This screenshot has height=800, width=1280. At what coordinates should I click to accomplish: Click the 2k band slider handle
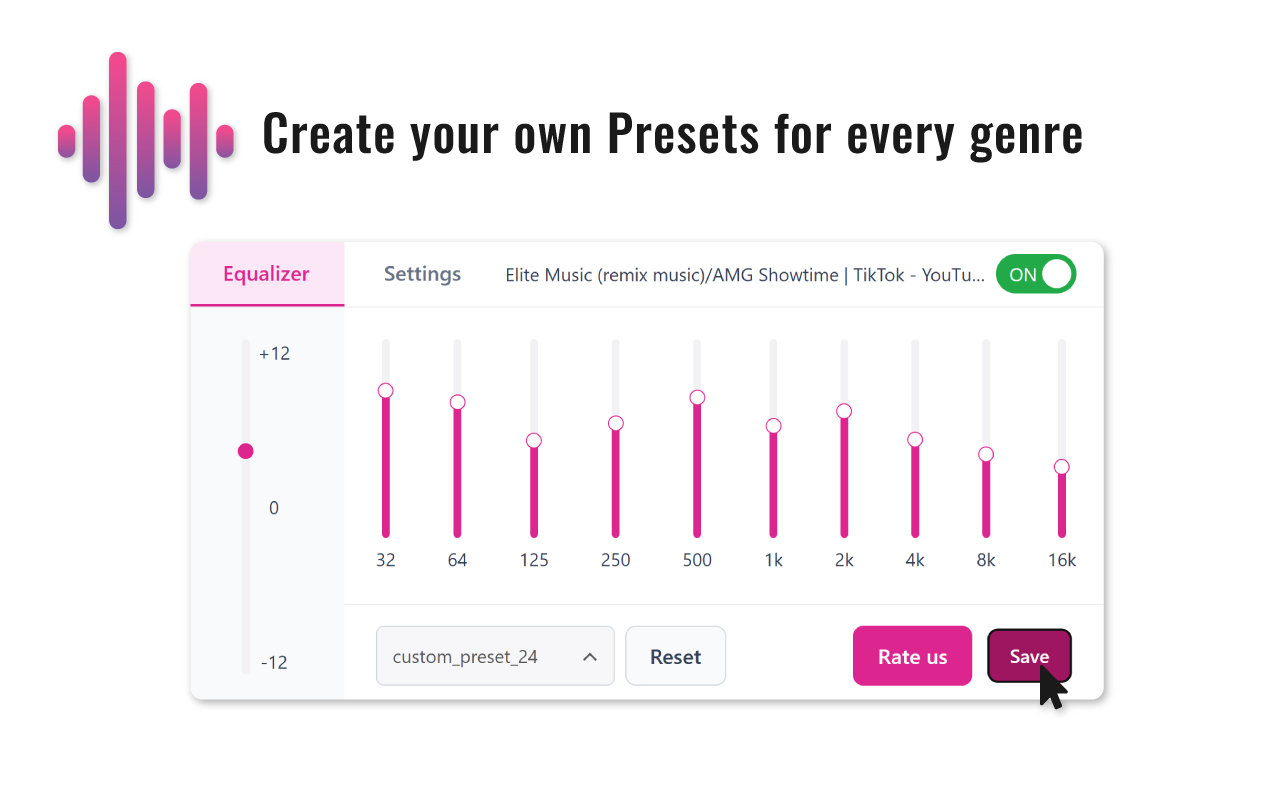pyautogui.click(x=844, y=411)
